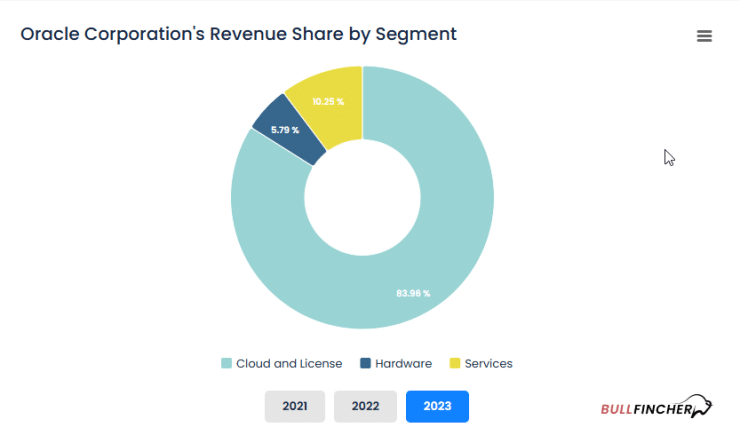Select the 2021 year button
The width and height of the screenshot is (740, 443).
(x=294, y=406)
